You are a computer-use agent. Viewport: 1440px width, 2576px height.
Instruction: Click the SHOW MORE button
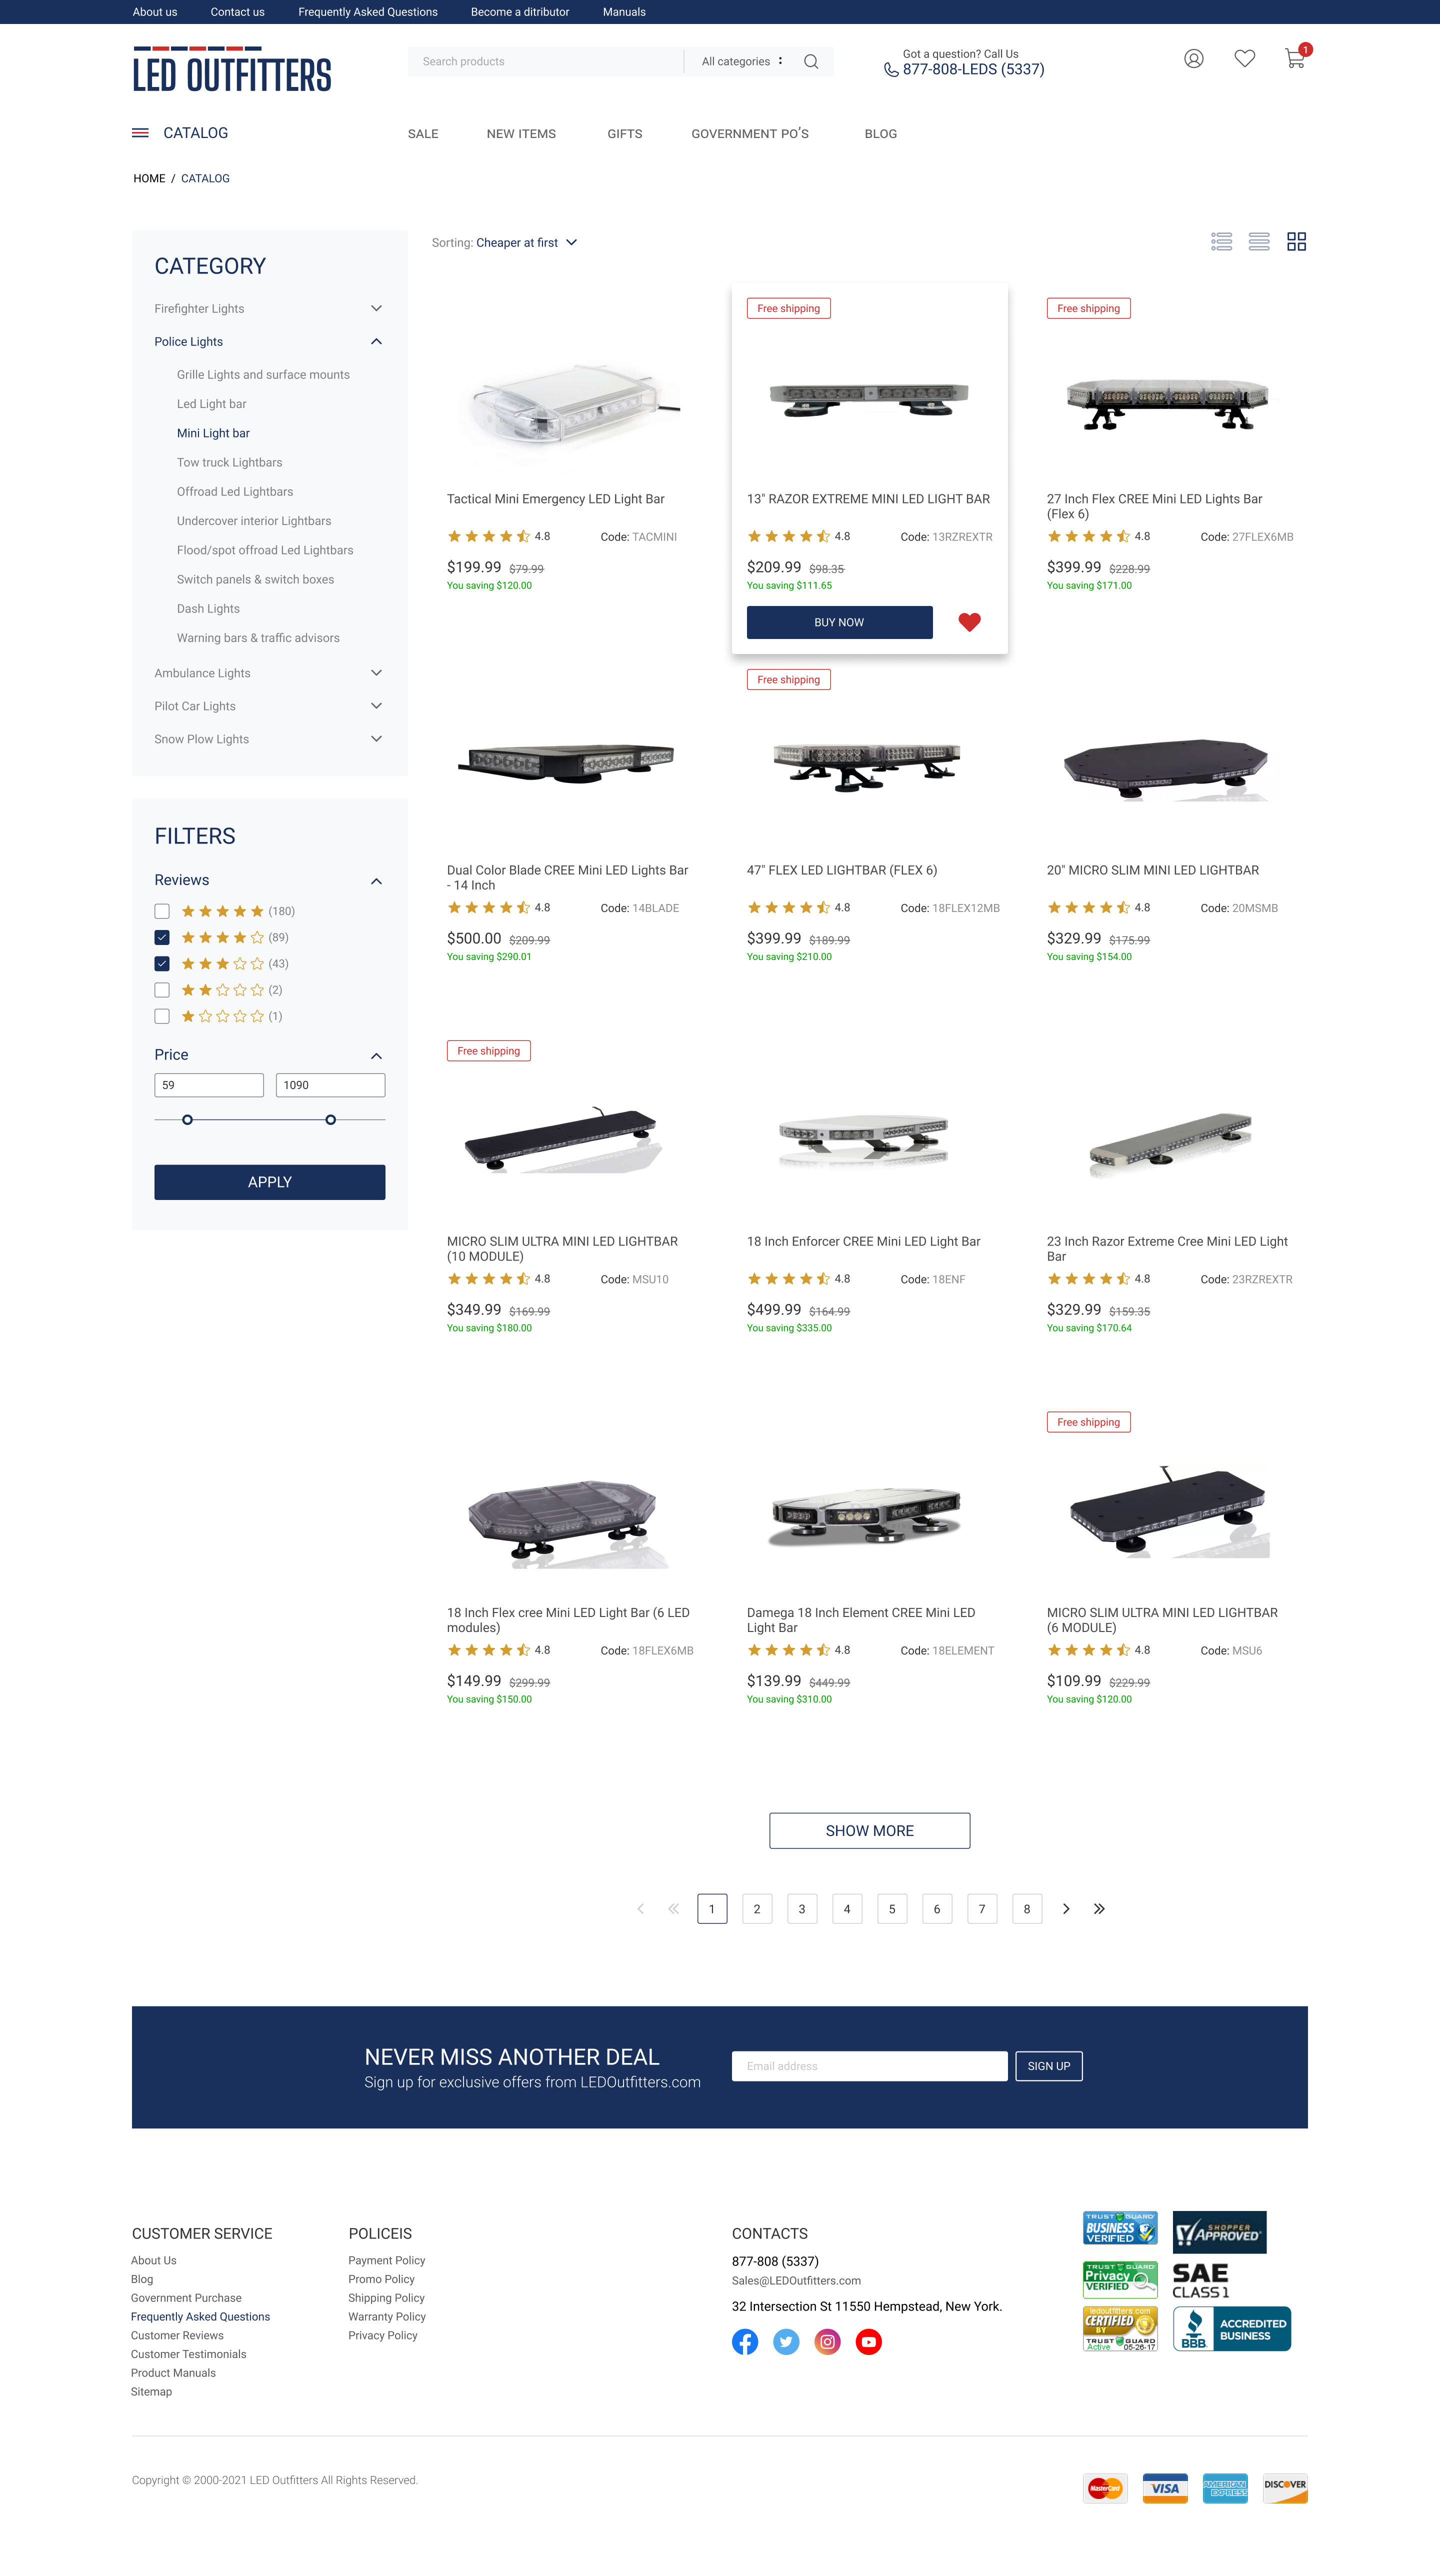869,1831
